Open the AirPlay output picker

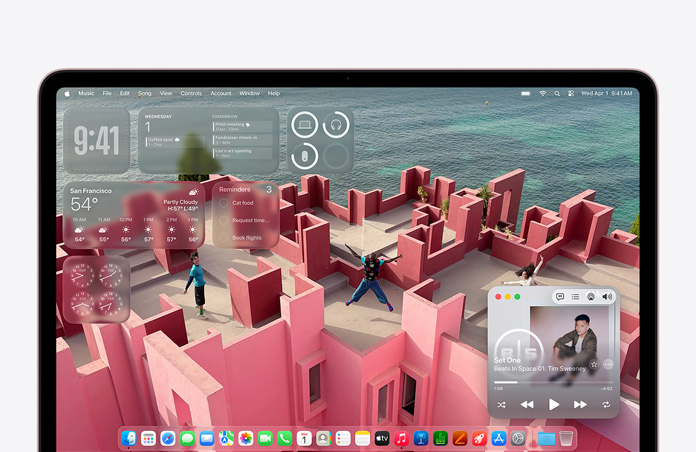(591, 297)
